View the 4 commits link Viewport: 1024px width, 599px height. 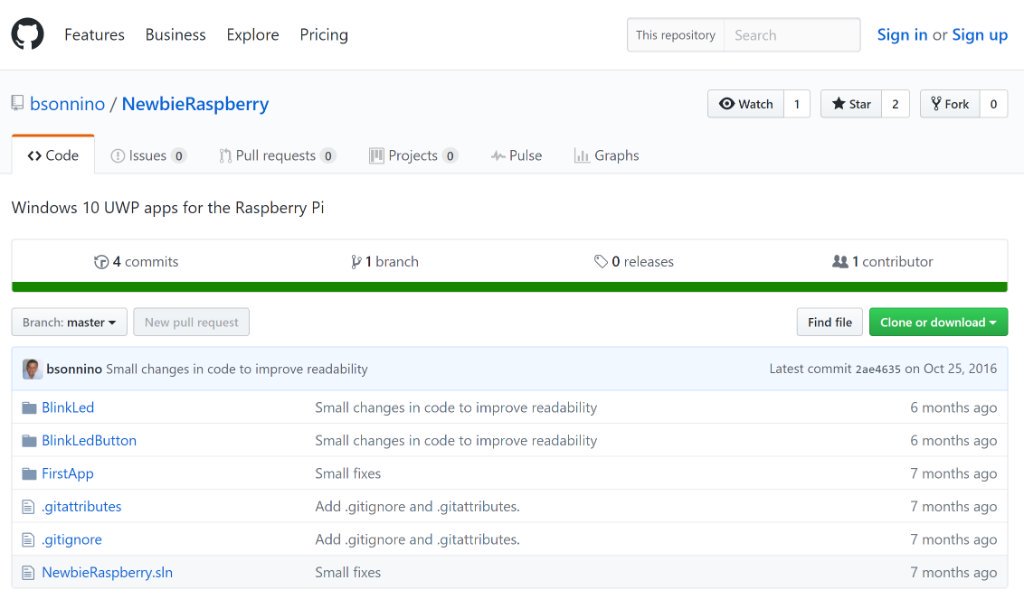(x=136, y=262)
